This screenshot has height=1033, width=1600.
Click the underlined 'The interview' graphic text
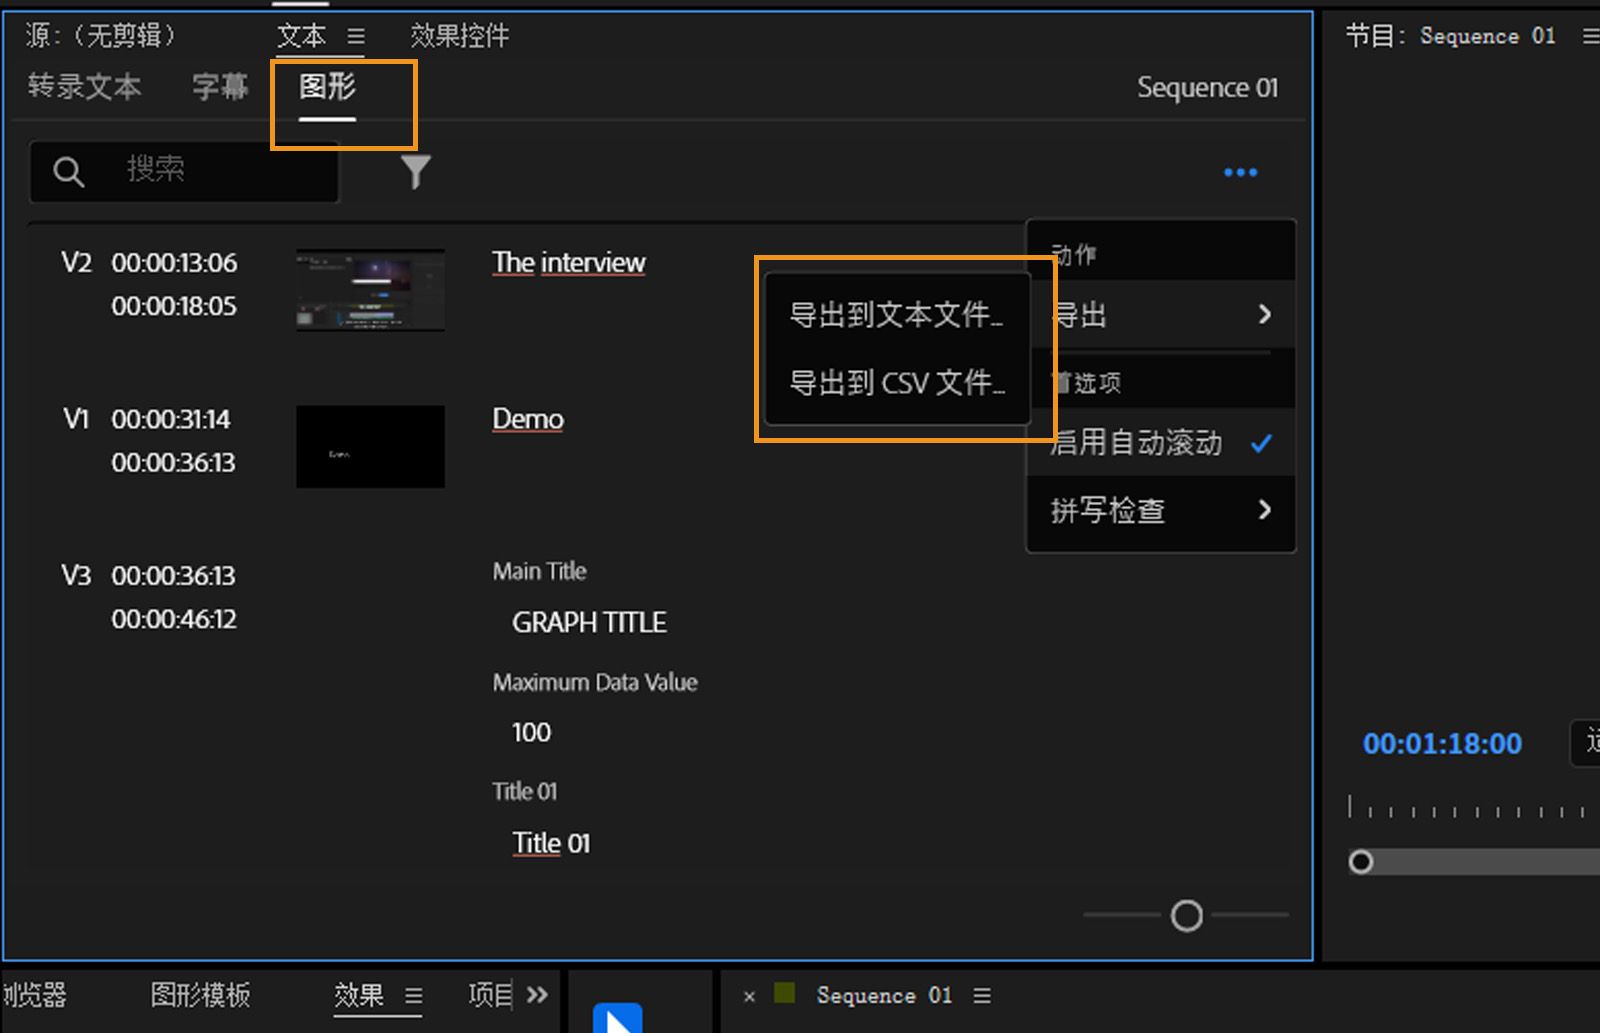pos(567,262)
